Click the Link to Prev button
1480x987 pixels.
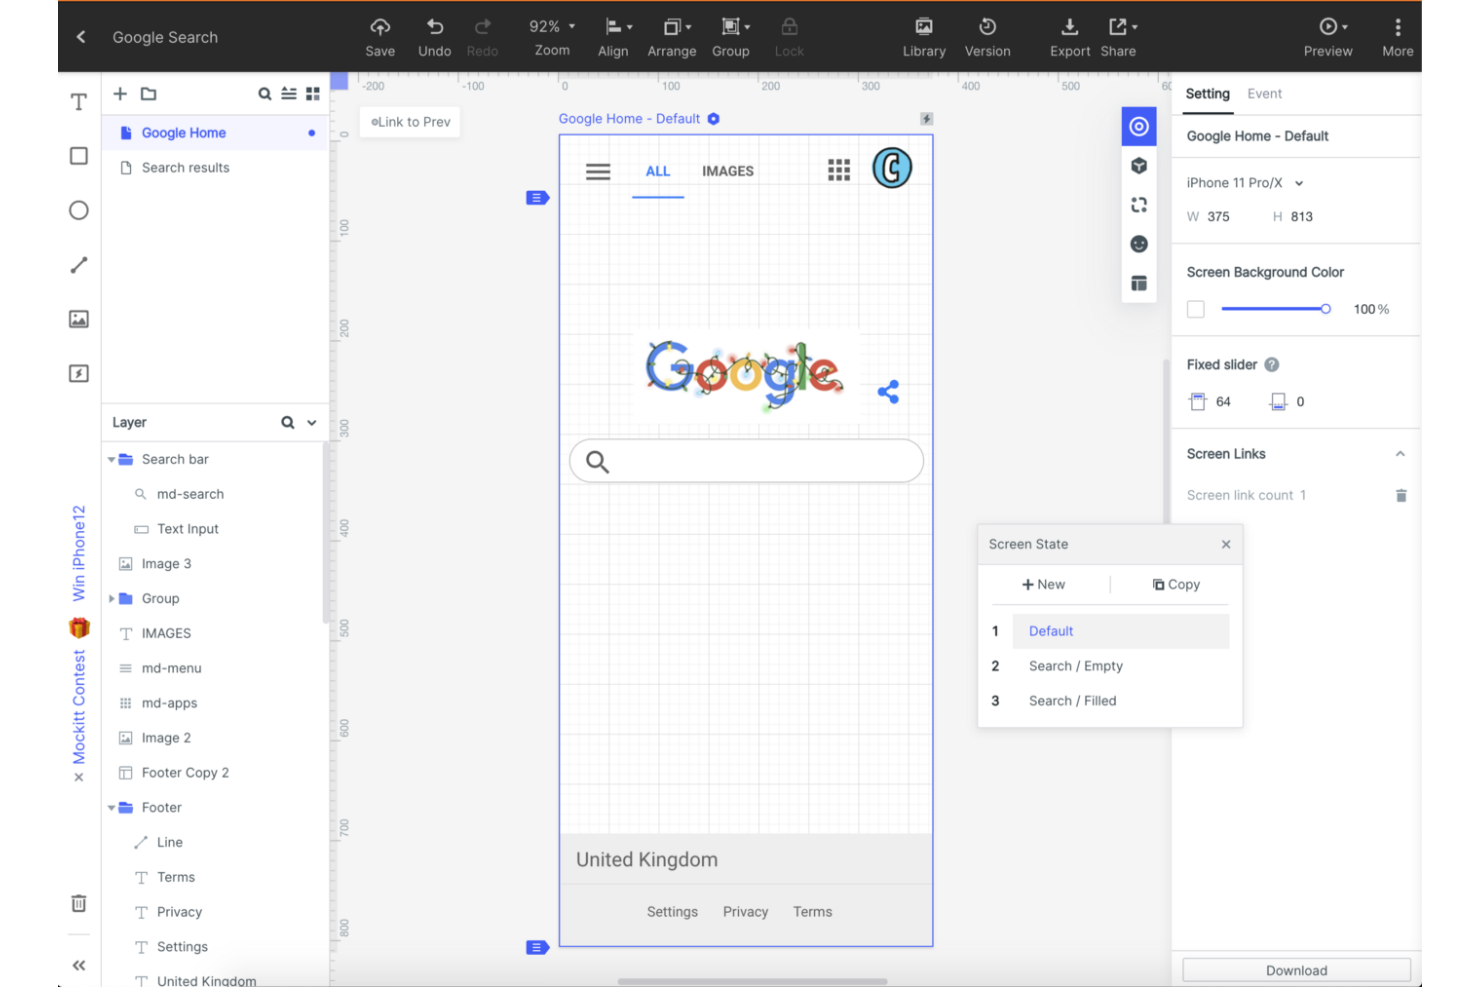click(410, 122)
